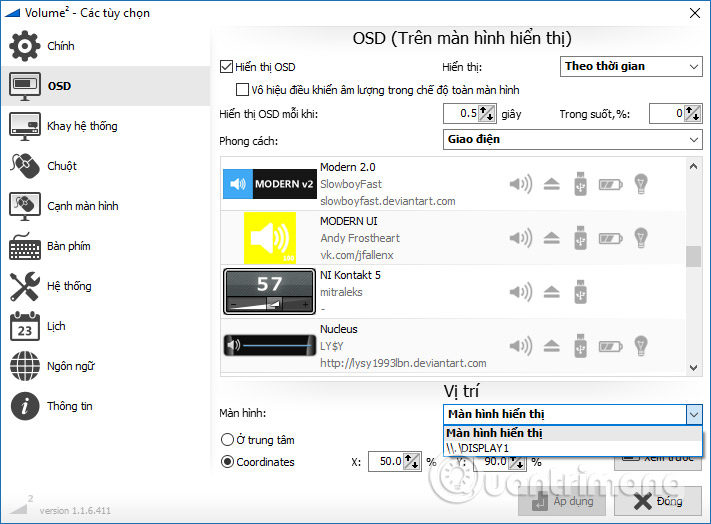Click battery icon in MODERN UI row
The height and width of the screenshot is (524, 711).
coord(610,238)
